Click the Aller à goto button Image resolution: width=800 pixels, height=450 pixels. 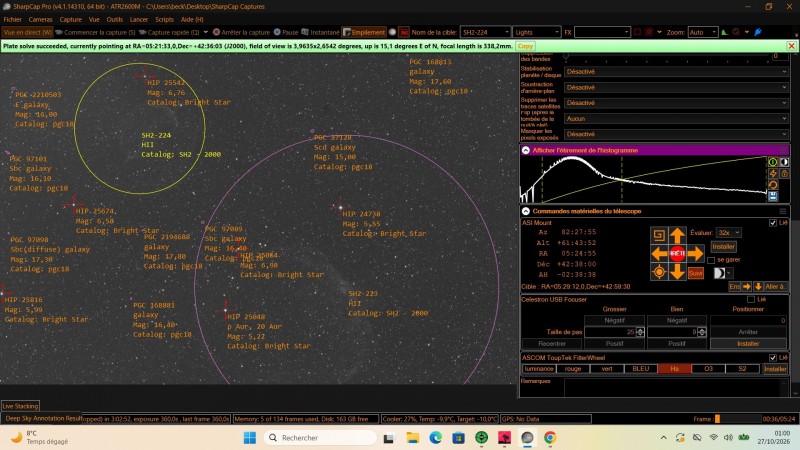pos(775,287)
